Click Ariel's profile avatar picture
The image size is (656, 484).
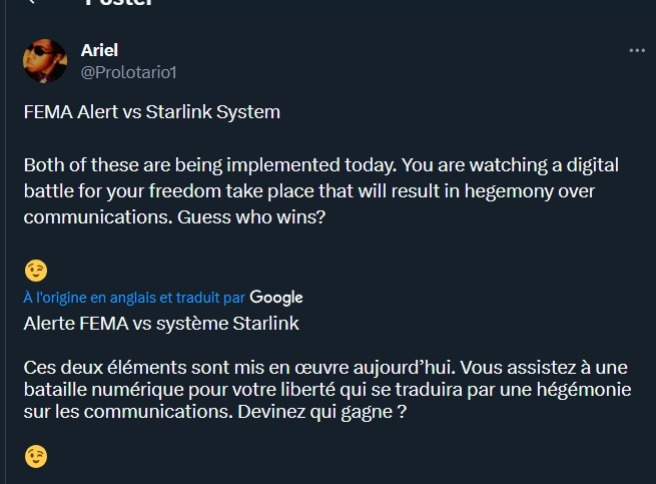(45, 61)
